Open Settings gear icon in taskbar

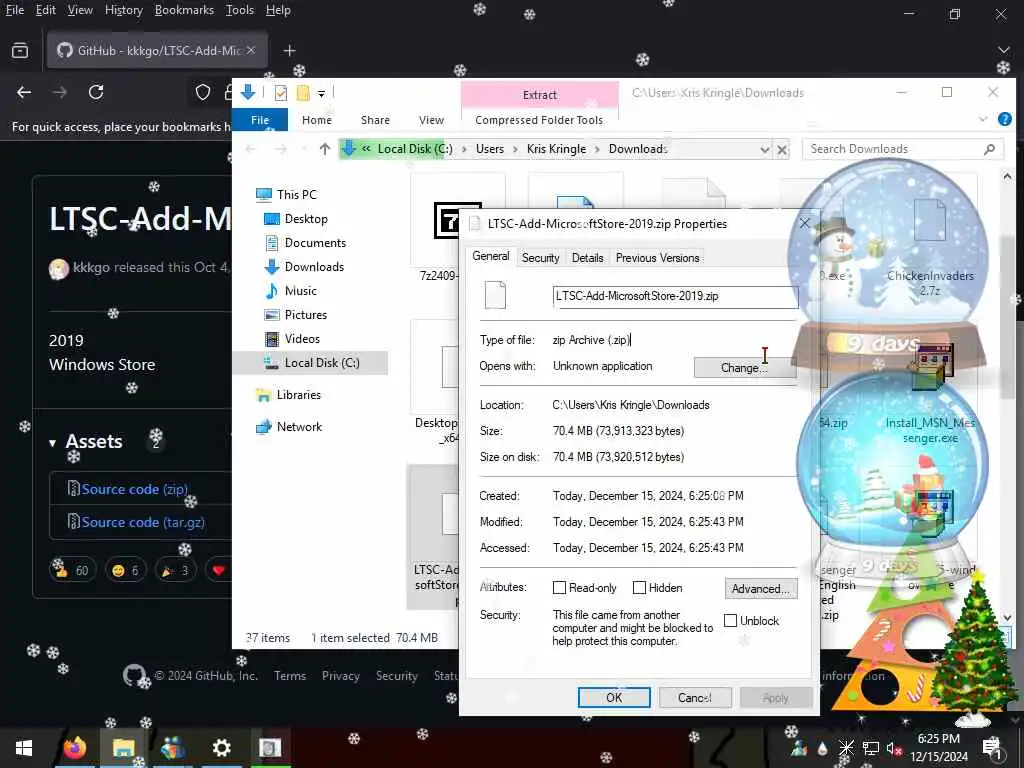(x=221, y=748)
